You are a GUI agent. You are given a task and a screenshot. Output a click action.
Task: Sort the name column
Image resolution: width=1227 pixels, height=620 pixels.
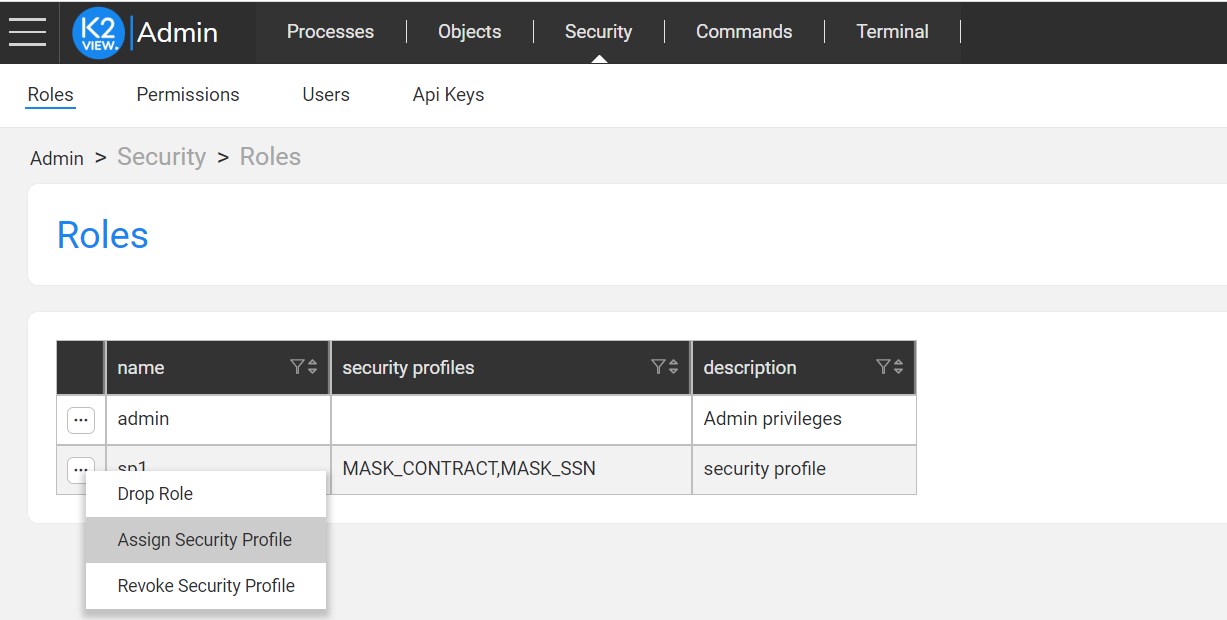(x=312, y=367)
